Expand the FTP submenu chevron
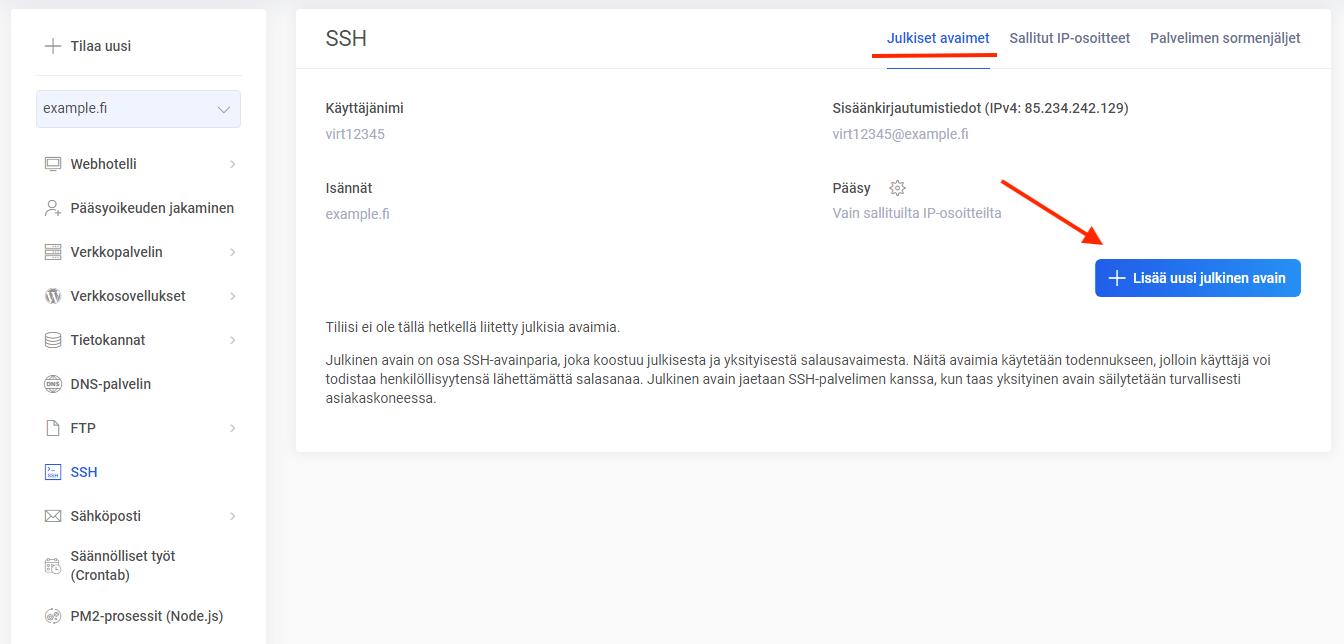This screenshot has height=644, width=1344. click(232, 428)
